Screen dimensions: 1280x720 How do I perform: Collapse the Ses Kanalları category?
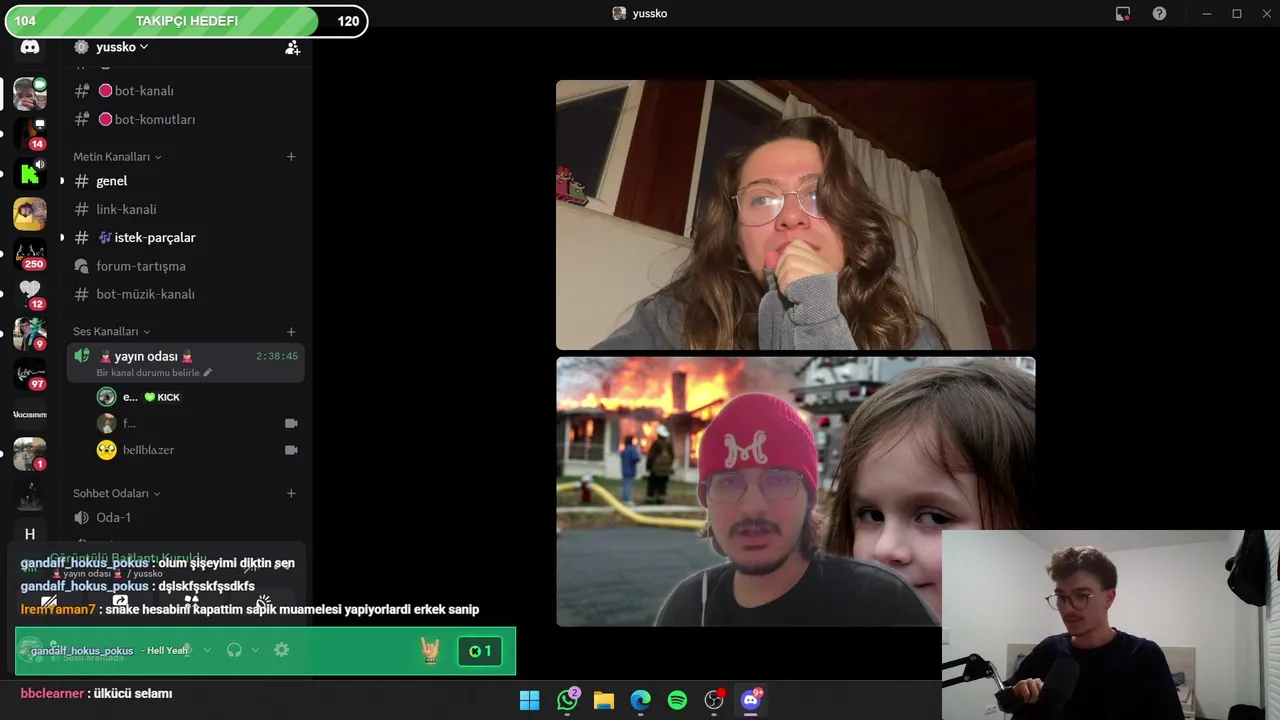pos(111,332)
